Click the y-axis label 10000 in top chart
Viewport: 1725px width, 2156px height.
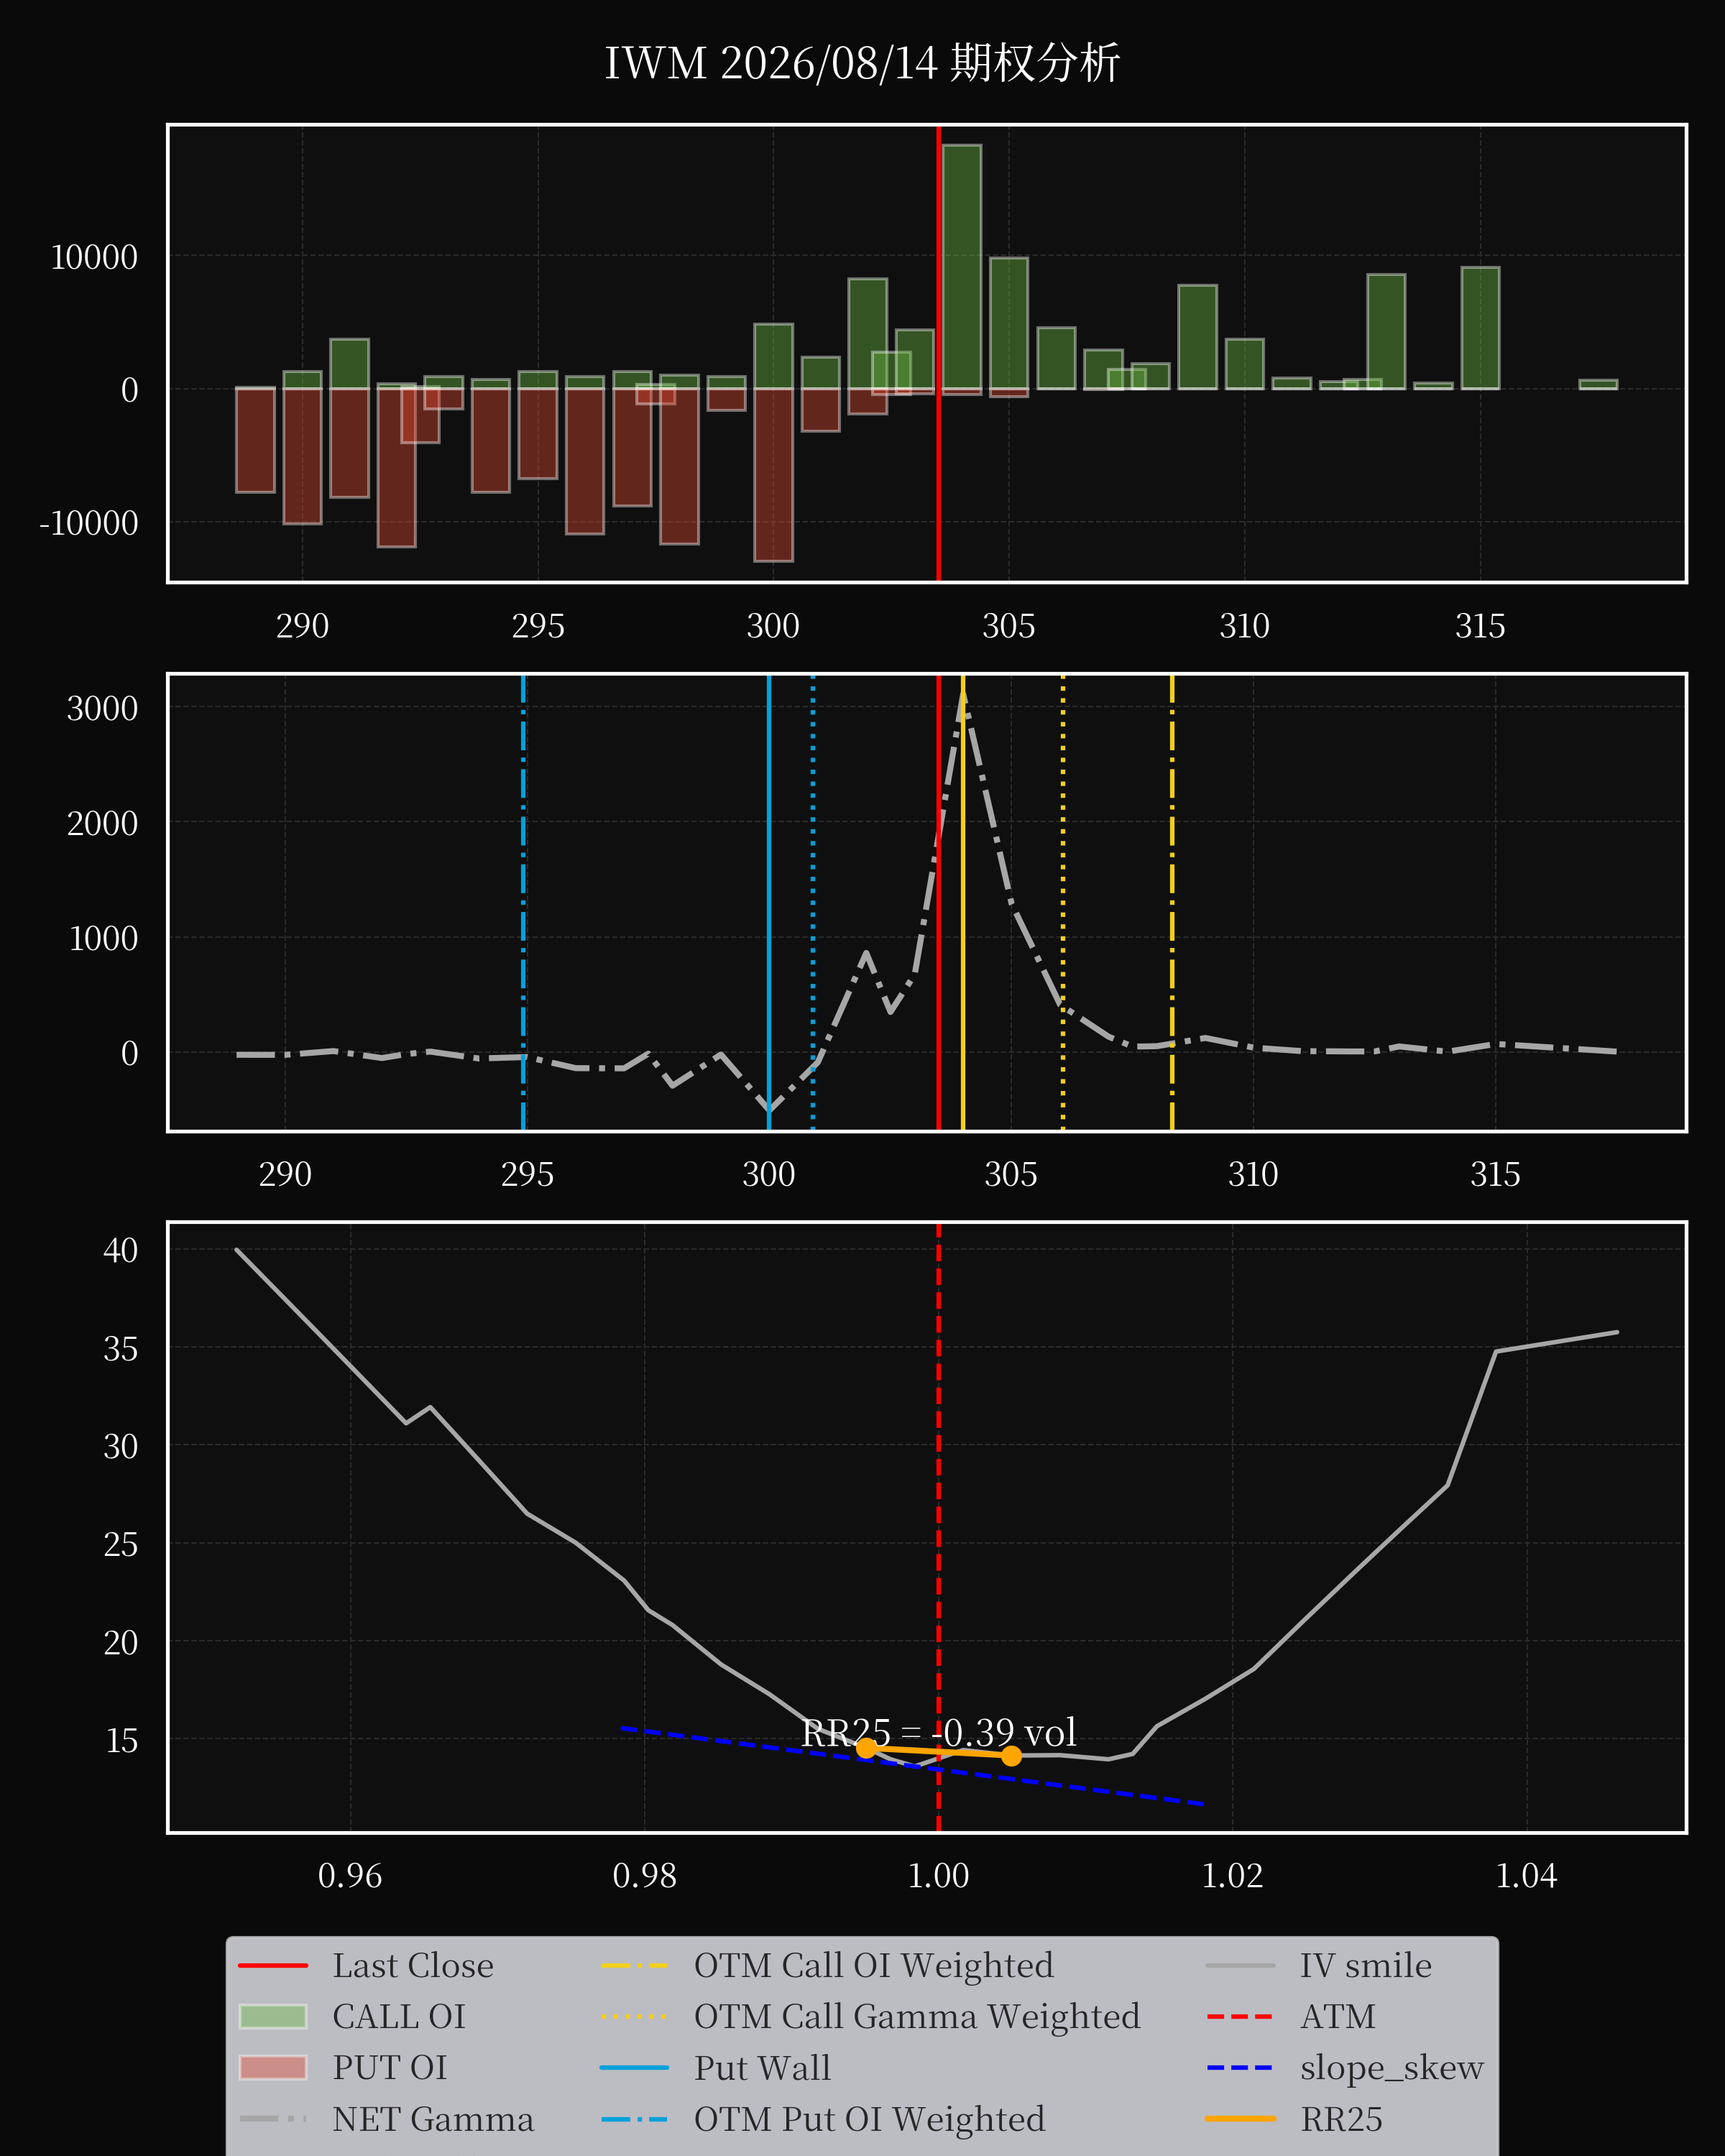click(x=94, y=257)
